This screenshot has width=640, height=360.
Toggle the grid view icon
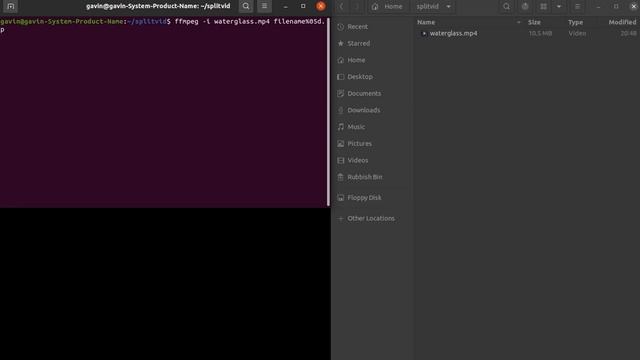pos(543,7)
